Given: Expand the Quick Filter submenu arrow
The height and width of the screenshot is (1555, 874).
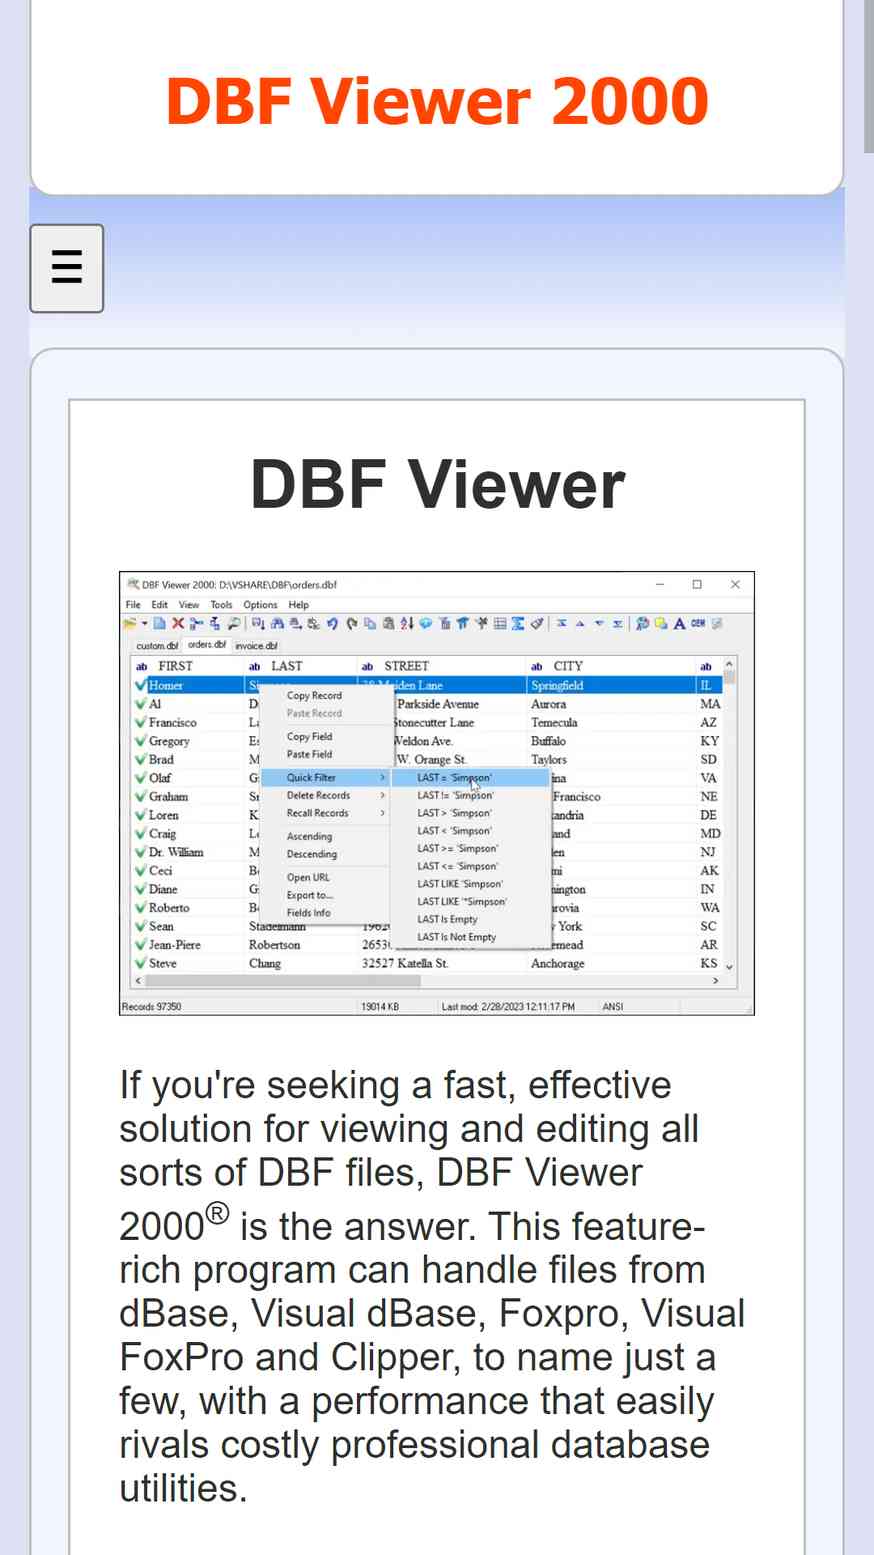Looking at the screenshot, I should click(x=382, y=778).
